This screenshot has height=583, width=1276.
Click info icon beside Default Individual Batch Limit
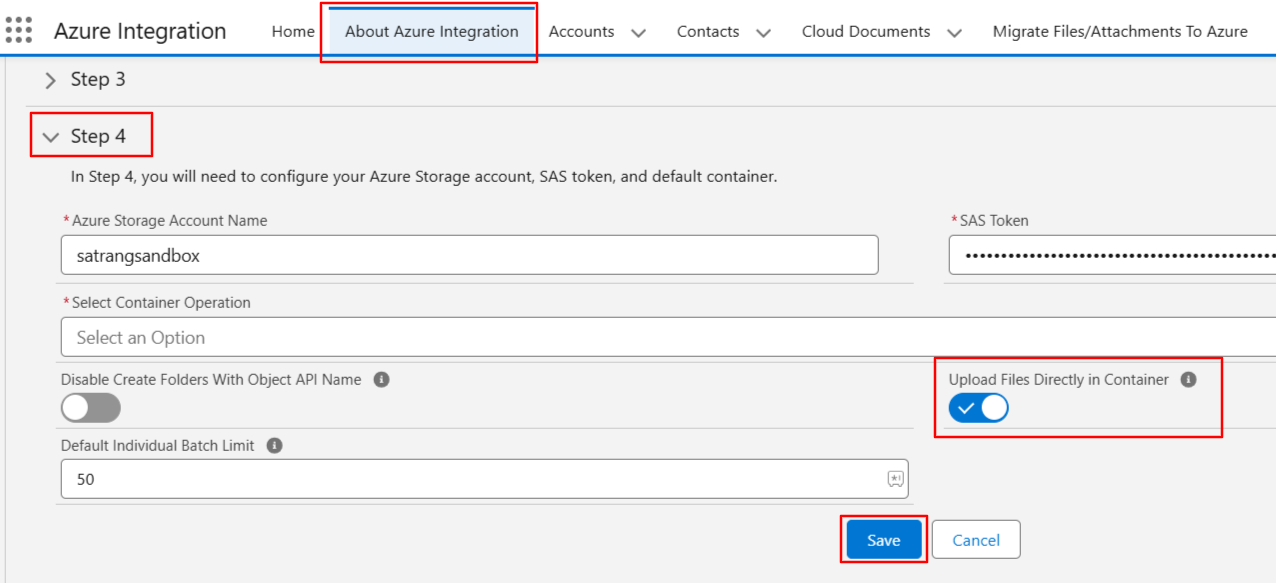pos(274,445)
